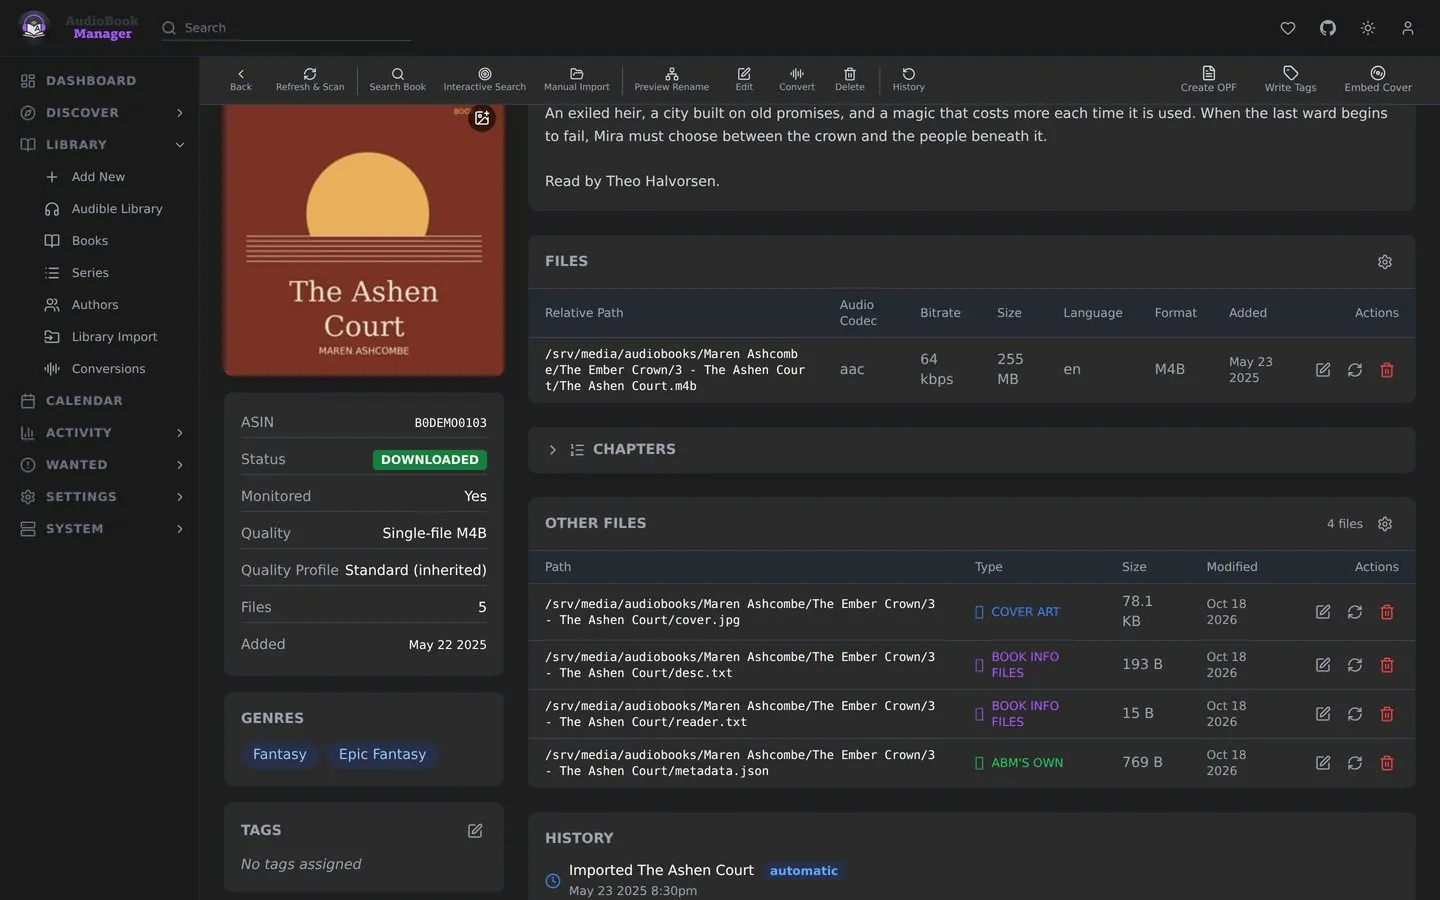
Task: Edit the Ashen Court.m4b file row
Action: coord(1323,370)
